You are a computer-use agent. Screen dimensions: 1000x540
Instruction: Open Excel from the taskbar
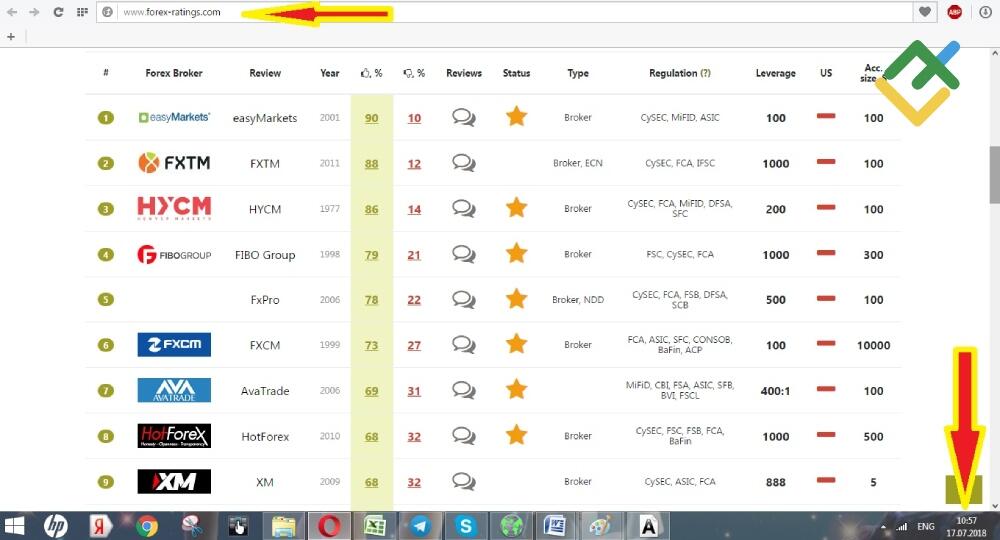(374, 527)
